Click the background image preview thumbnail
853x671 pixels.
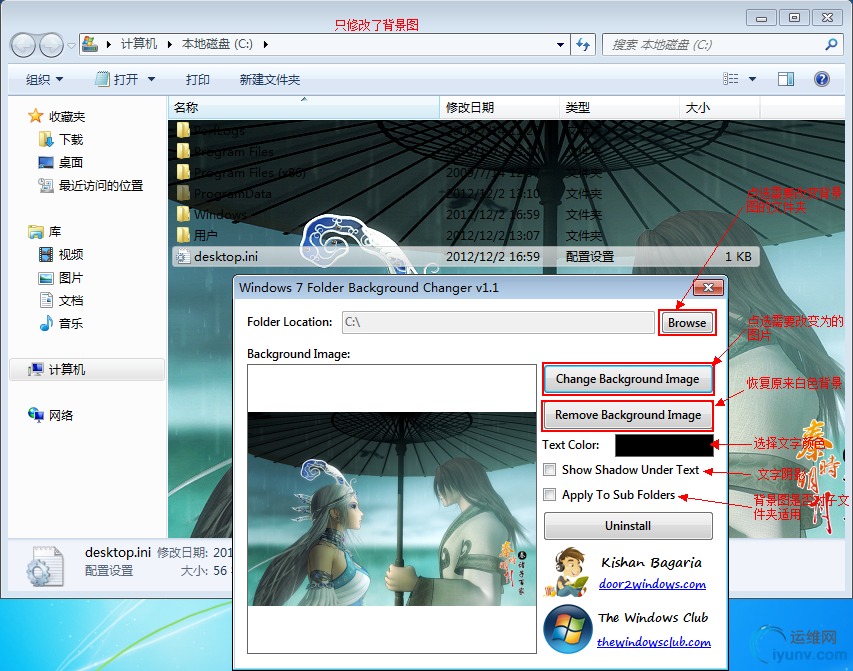coord(392,509)
